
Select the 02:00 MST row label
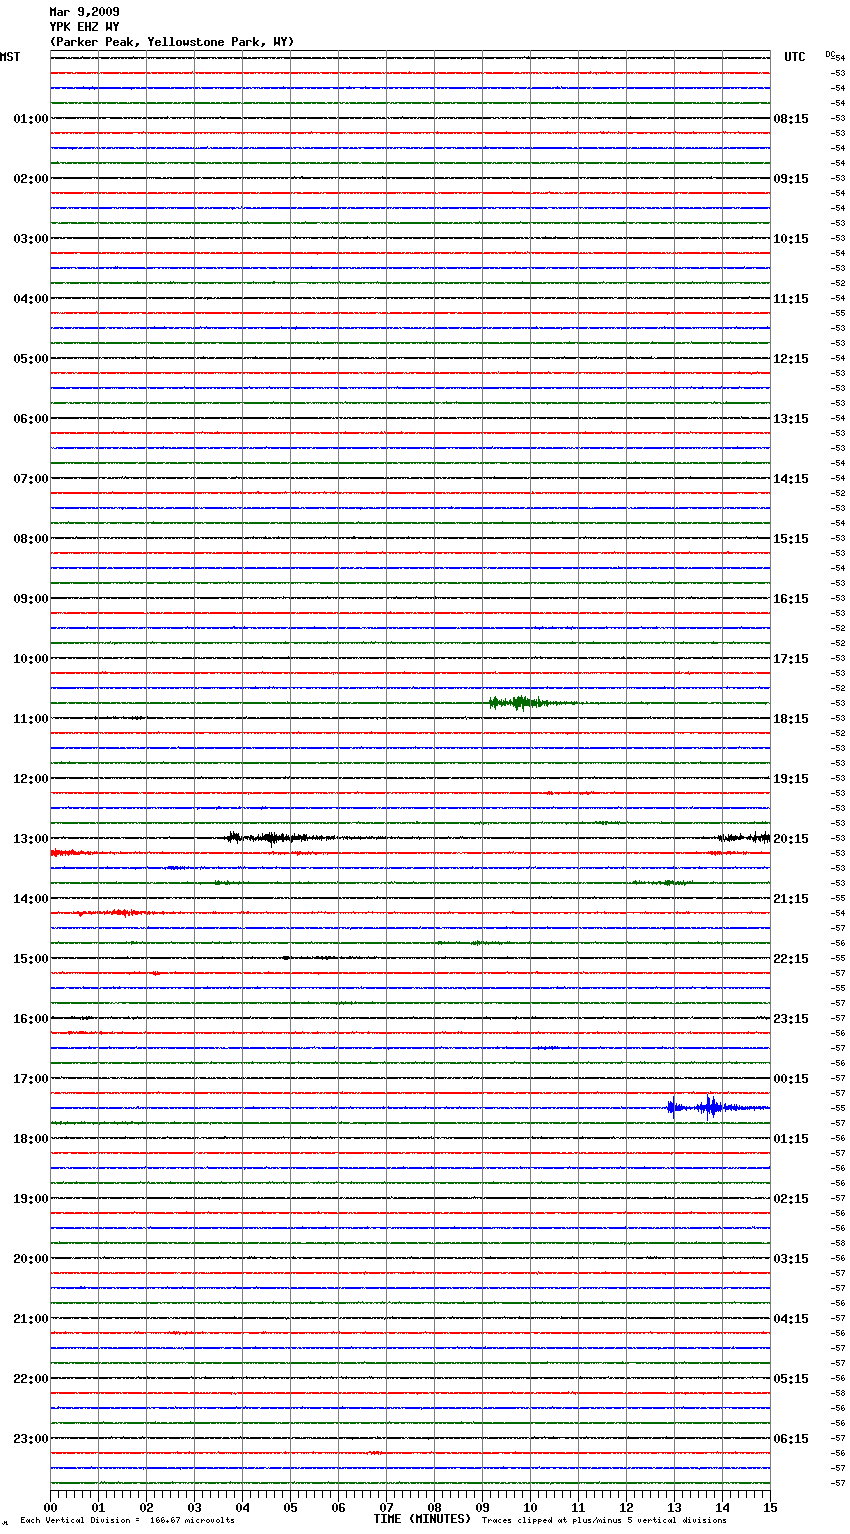click(31, 179)
